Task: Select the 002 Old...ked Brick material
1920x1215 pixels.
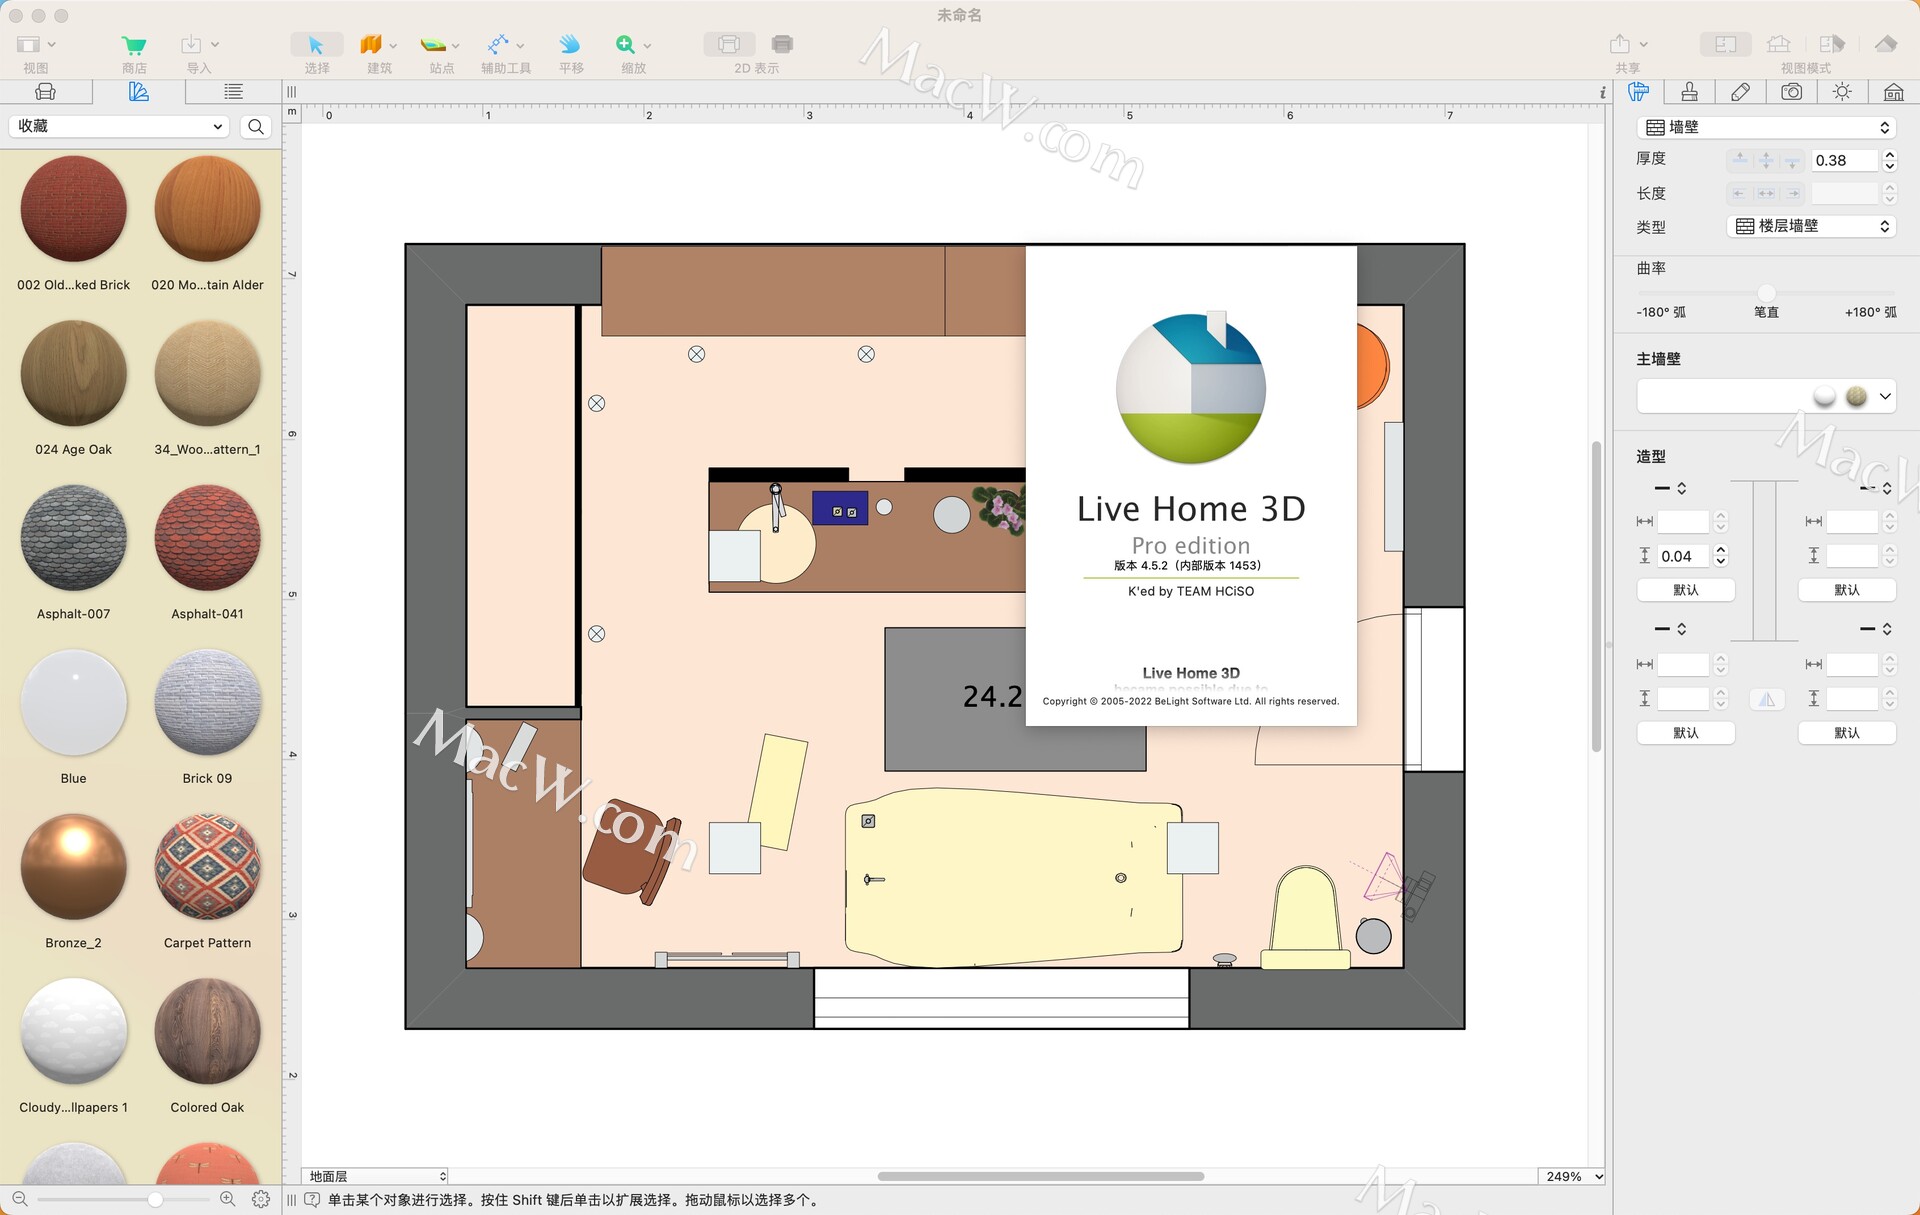Action: click(x=73, y=209)
